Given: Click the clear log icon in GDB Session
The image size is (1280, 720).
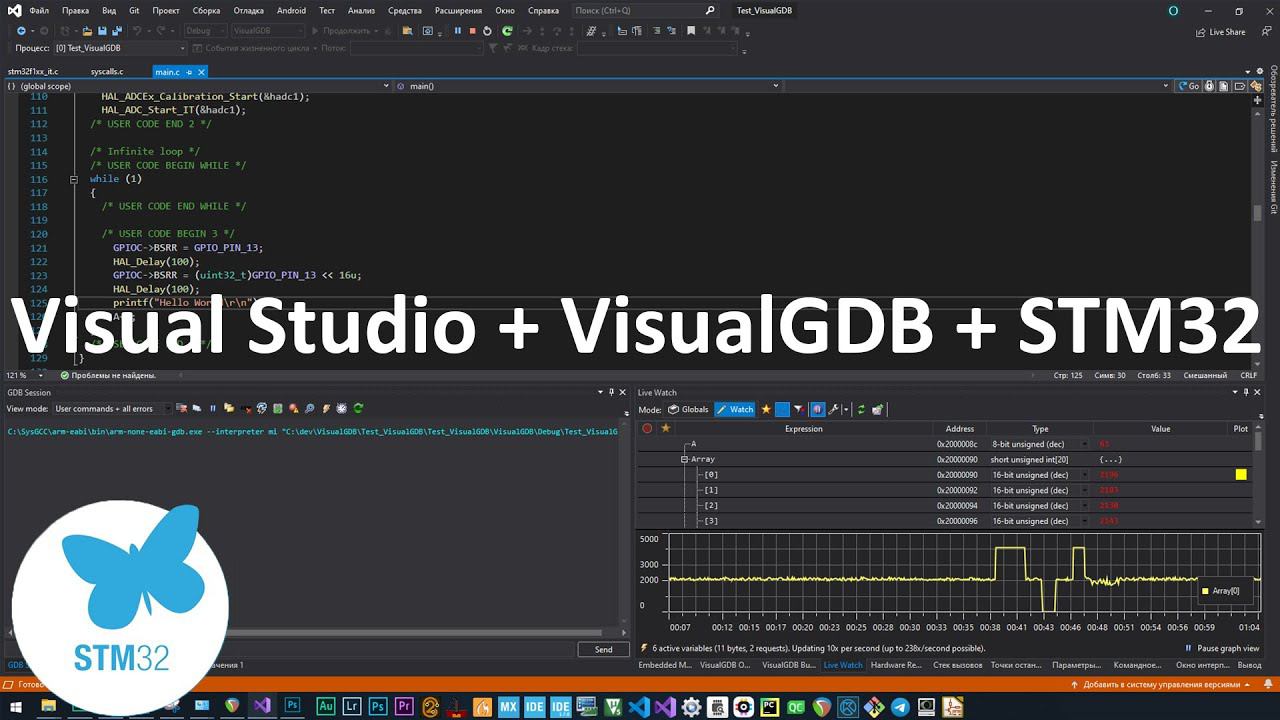Looking at the screenshot, I should coord(181,408).
